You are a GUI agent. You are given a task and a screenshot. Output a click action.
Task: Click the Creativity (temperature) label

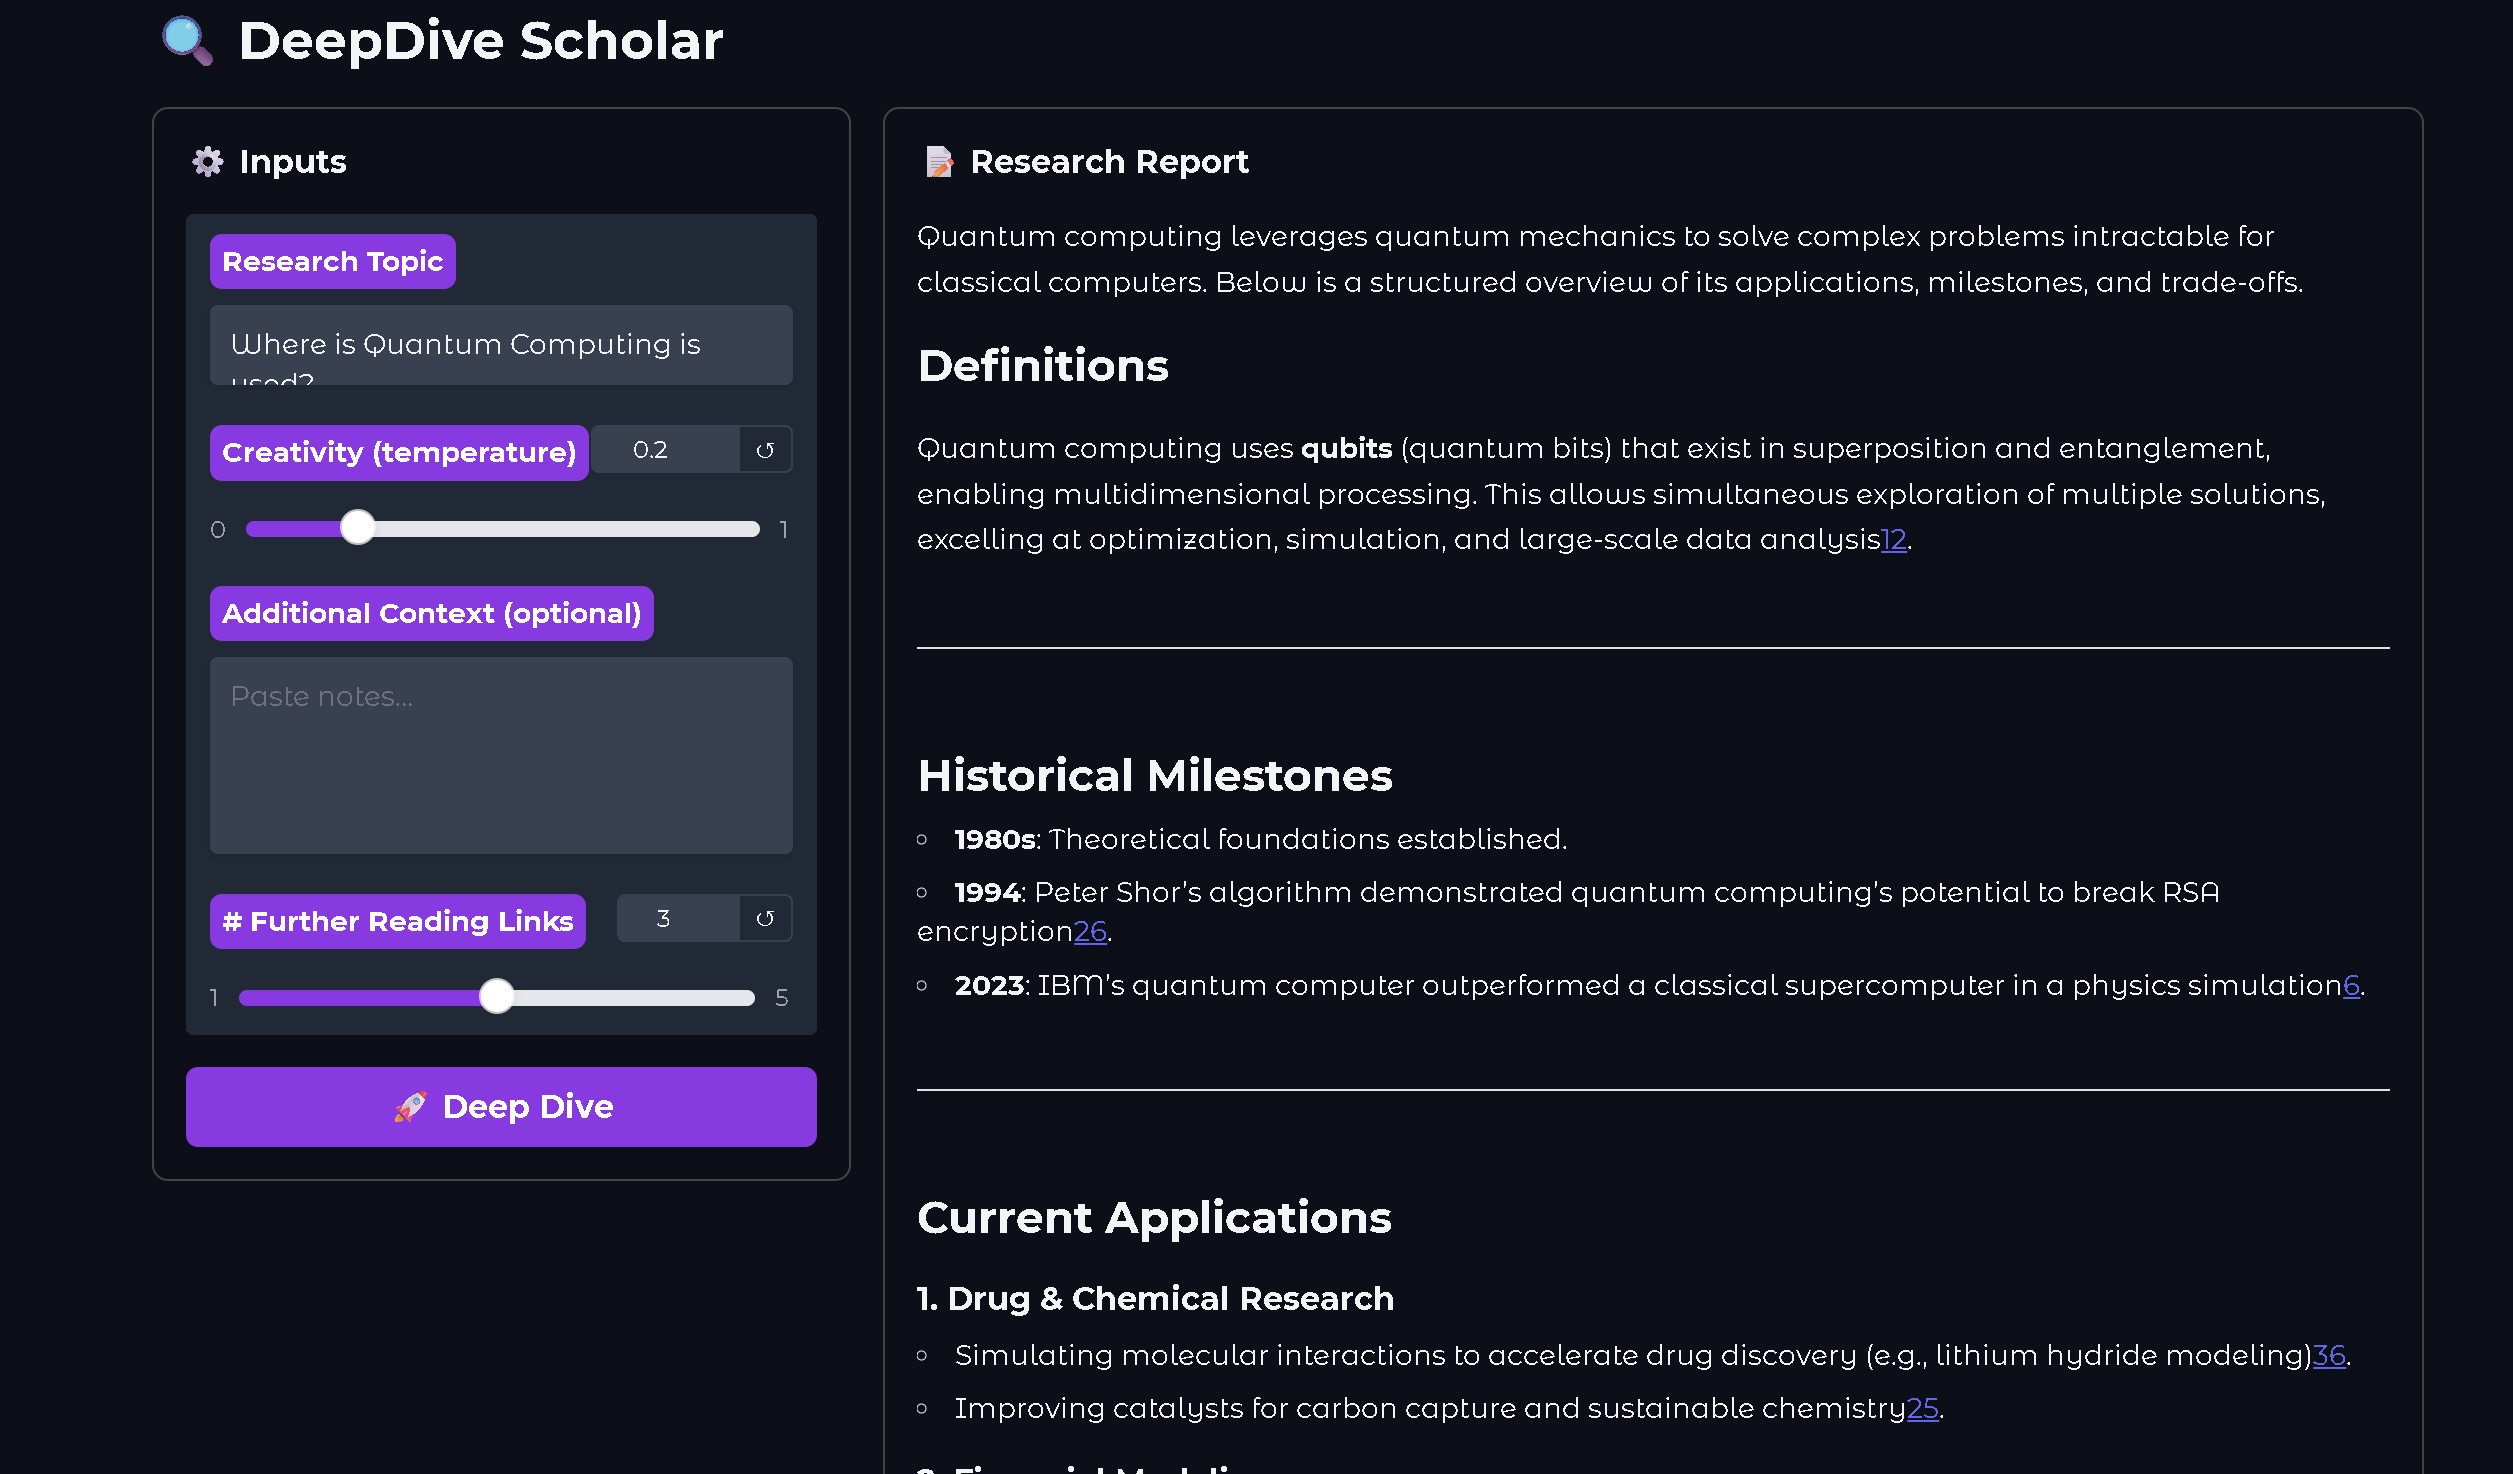coord(398,453)
